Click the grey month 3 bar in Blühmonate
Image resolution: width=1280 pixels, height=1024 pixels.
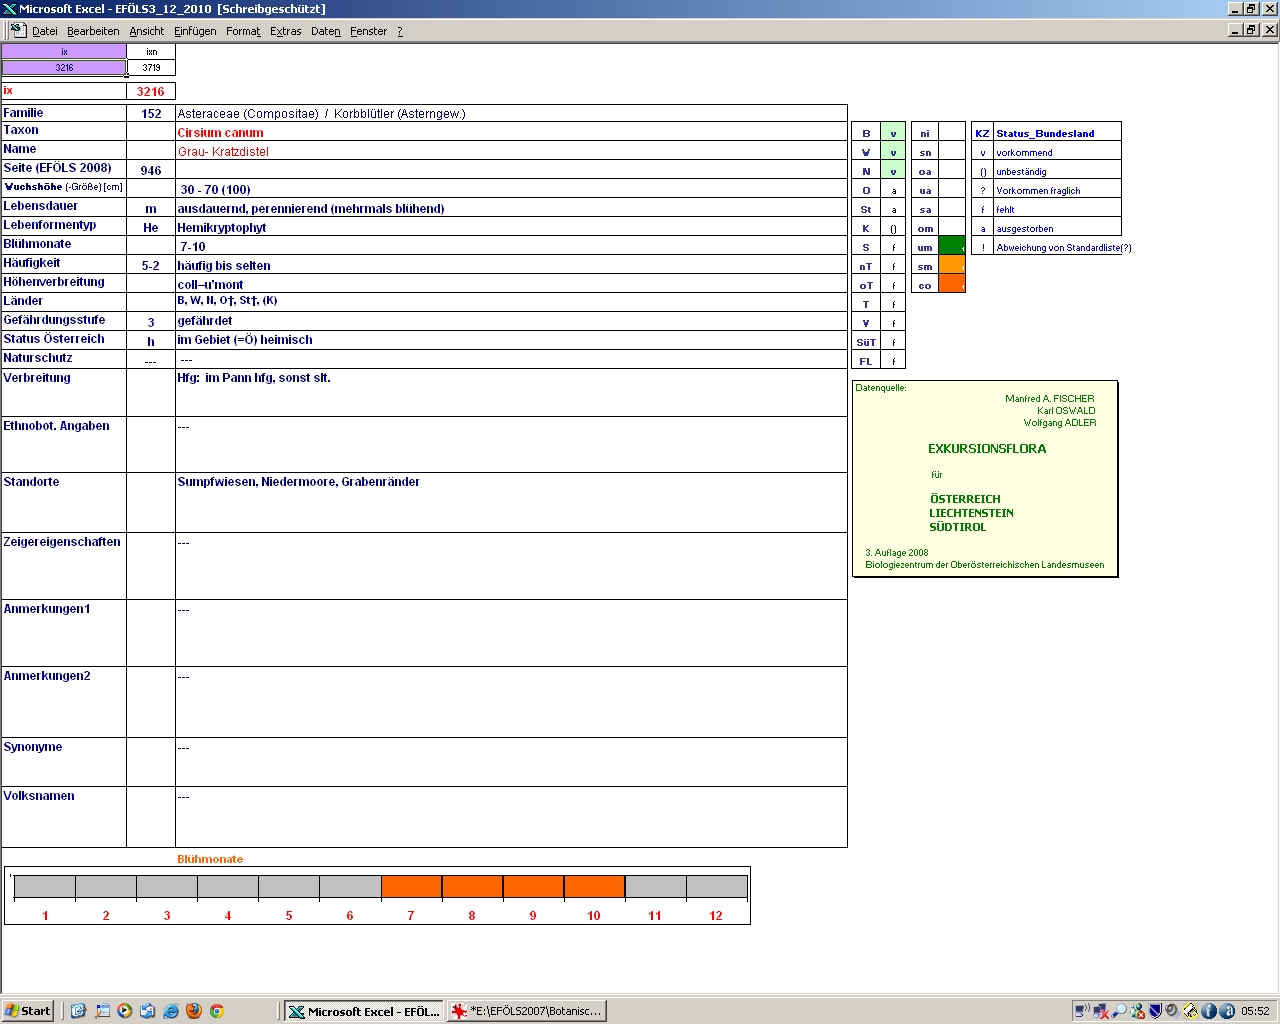click(167, 887)
